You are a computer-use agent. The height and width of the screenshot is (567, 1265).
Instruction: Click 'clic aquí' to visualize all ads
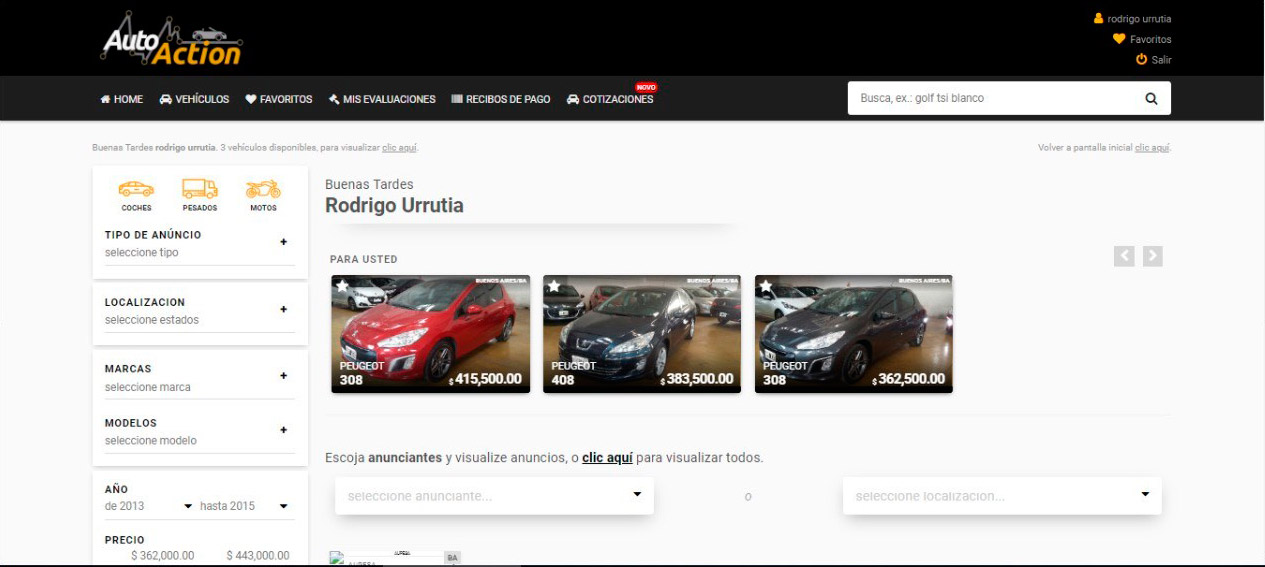click(x=607, y=458)
